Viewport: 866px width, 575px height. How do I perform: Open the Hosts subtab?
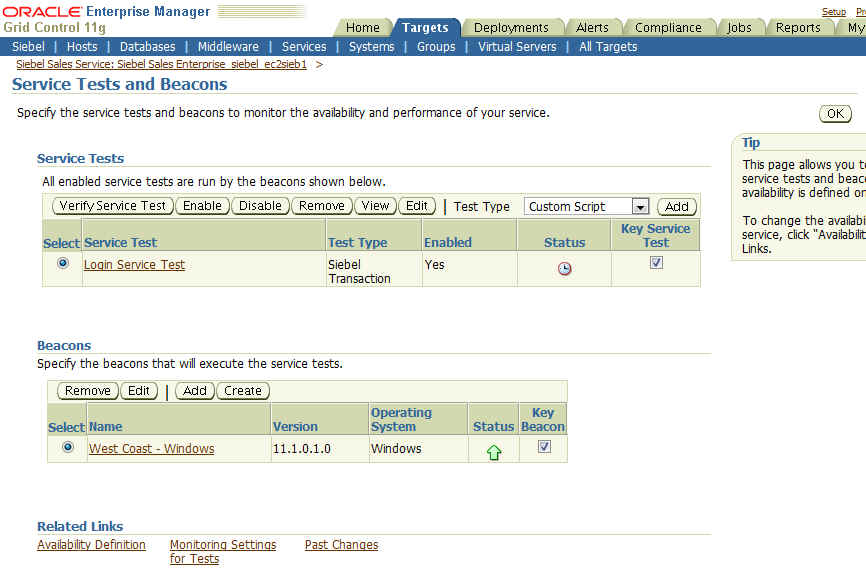pyautogui.click(x=82, y=47)
